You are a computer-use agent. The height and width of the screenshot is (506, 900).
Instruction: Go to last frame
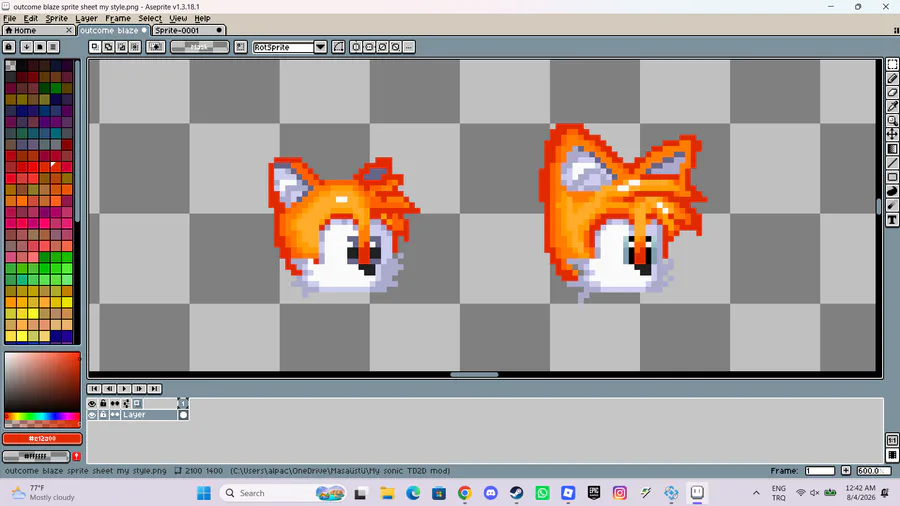point(154,388)
